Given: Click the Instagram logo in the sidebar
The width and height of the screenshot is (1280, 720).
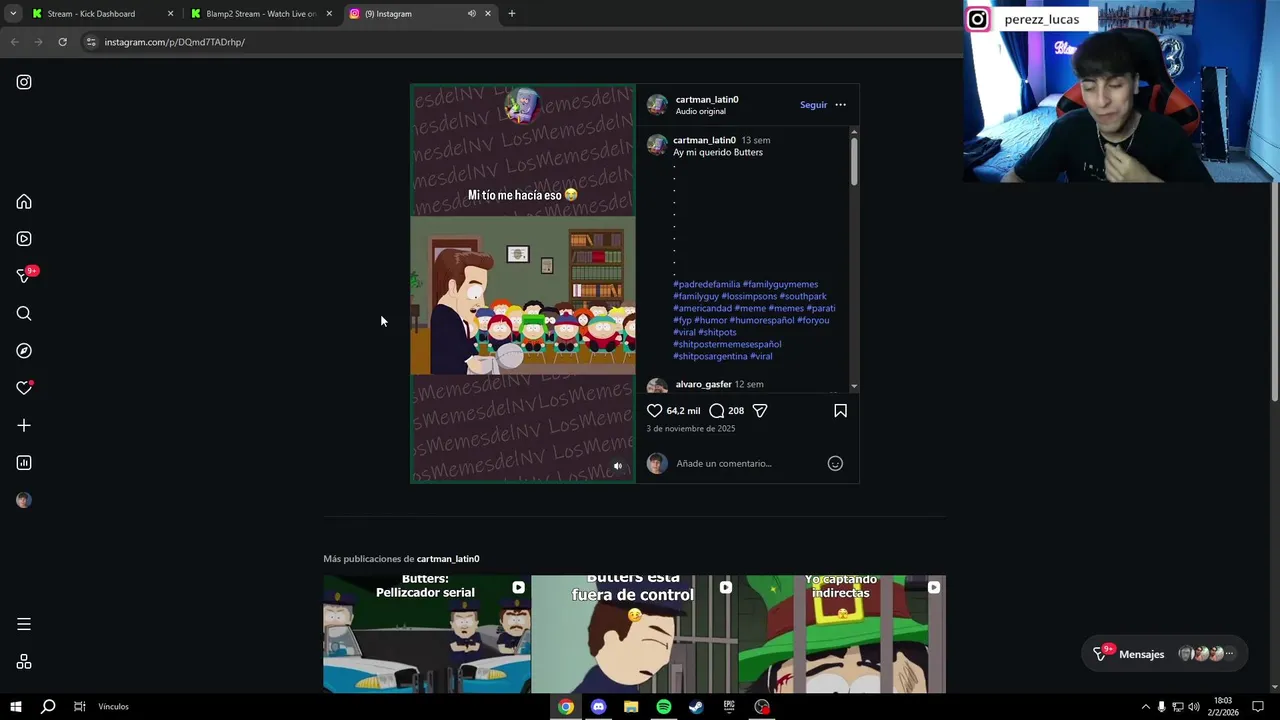Looking at the screenshot, I should point(24,82).
